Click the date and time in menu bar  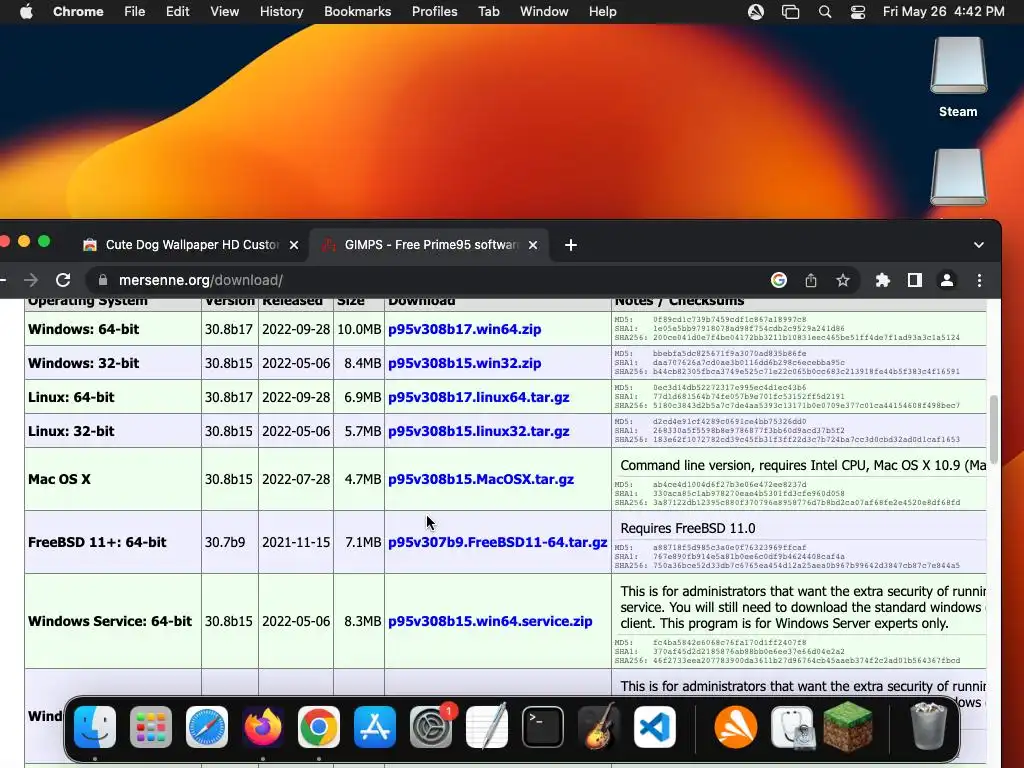943,12
